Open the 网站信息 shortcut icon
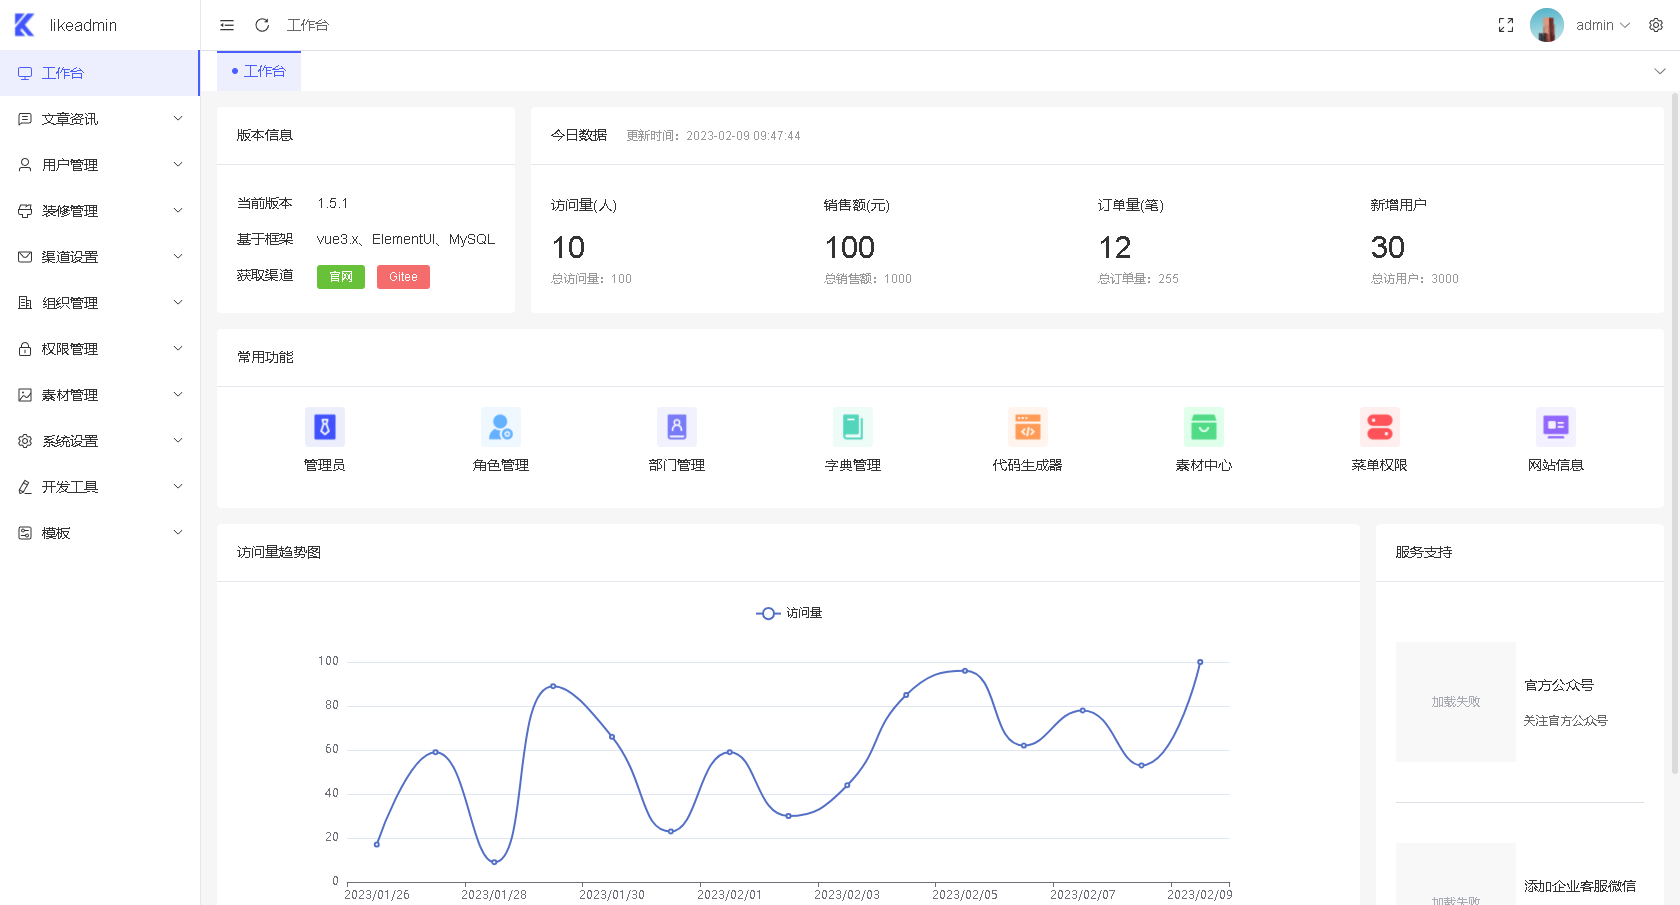The image size is (1680, 905). point(1556,427)
